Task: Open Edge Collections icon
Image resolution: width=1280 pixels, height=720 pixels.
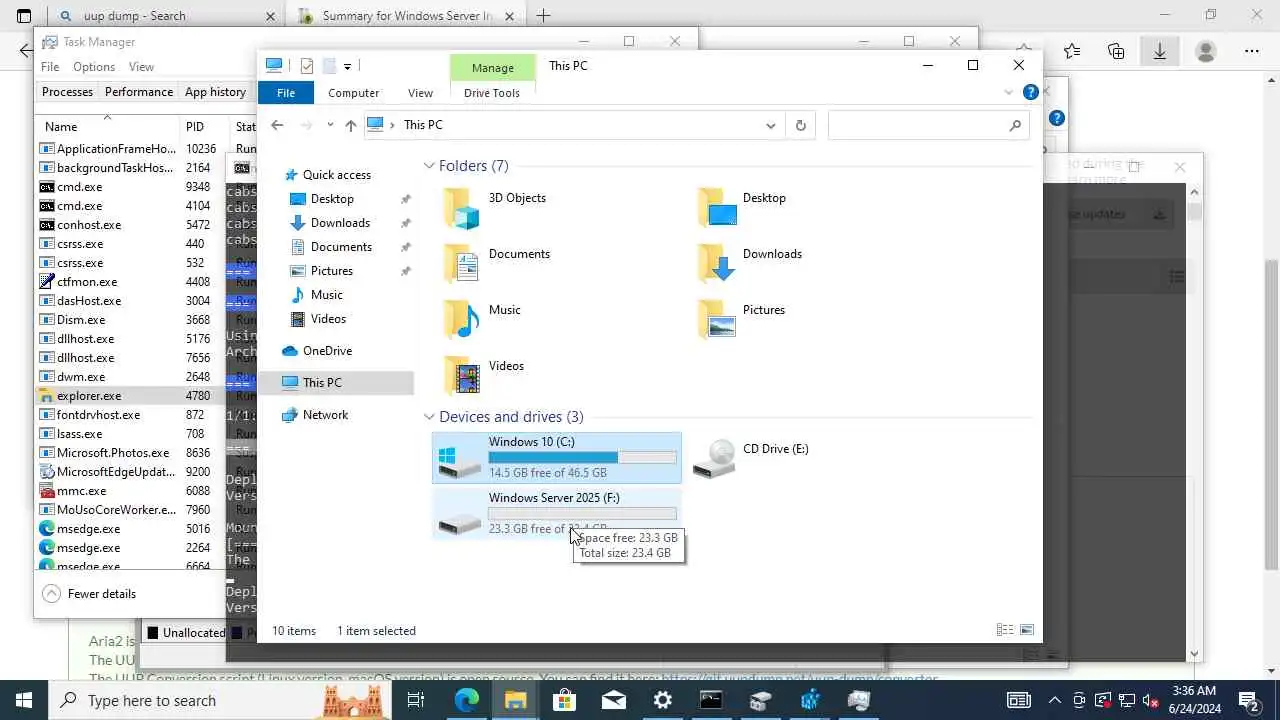Action: coord(1116,51)
